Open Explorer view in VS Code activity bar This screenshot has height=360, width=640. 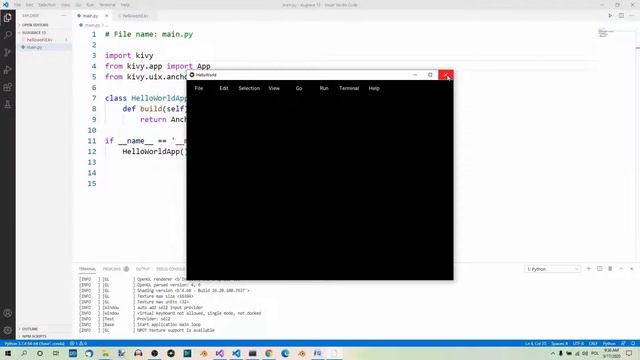(7, 18)
